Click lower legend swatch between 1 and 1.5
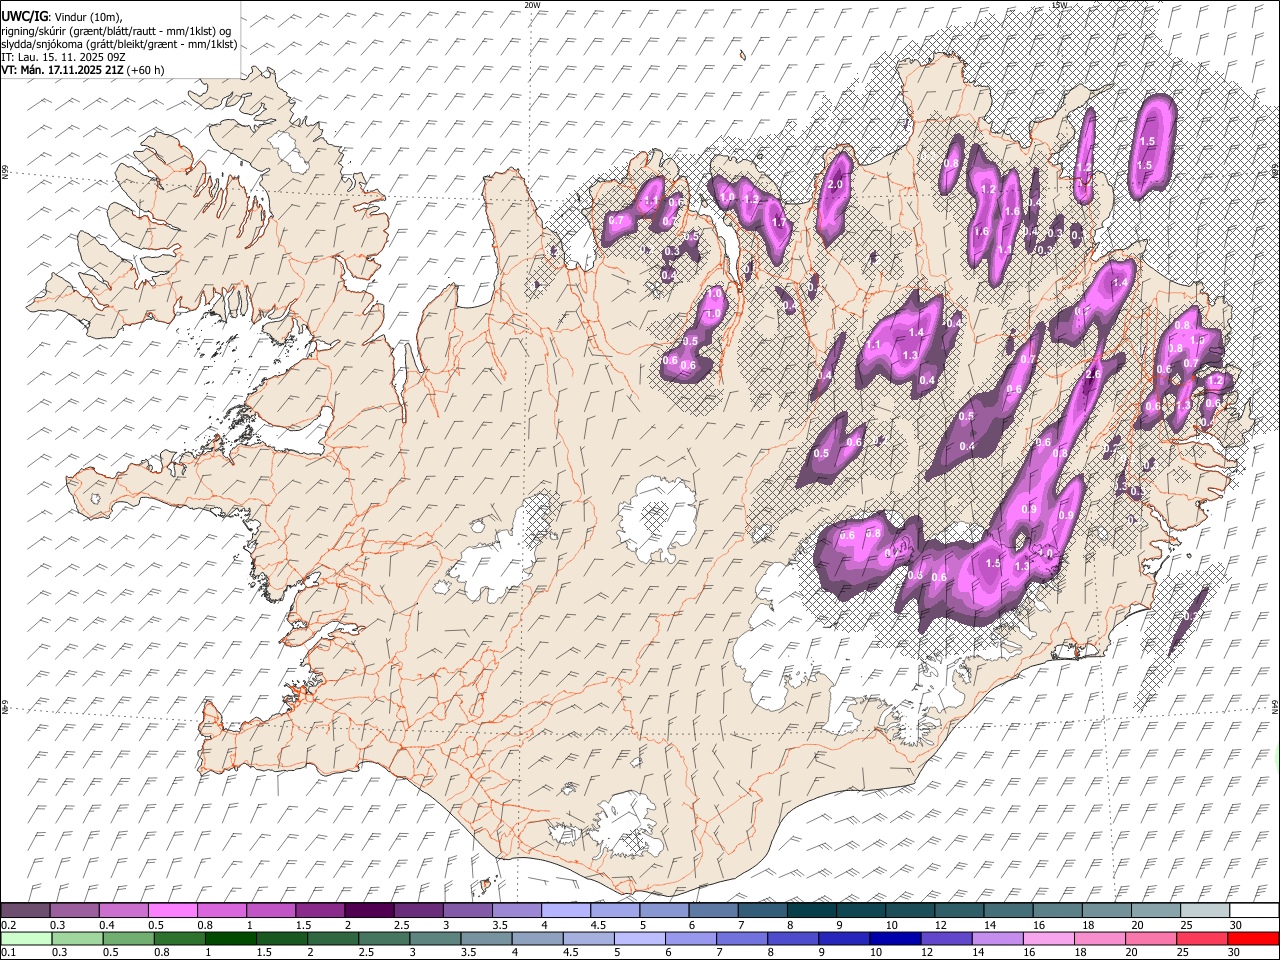This screenshot has width=1280, height=960. [x=230, y=938]
